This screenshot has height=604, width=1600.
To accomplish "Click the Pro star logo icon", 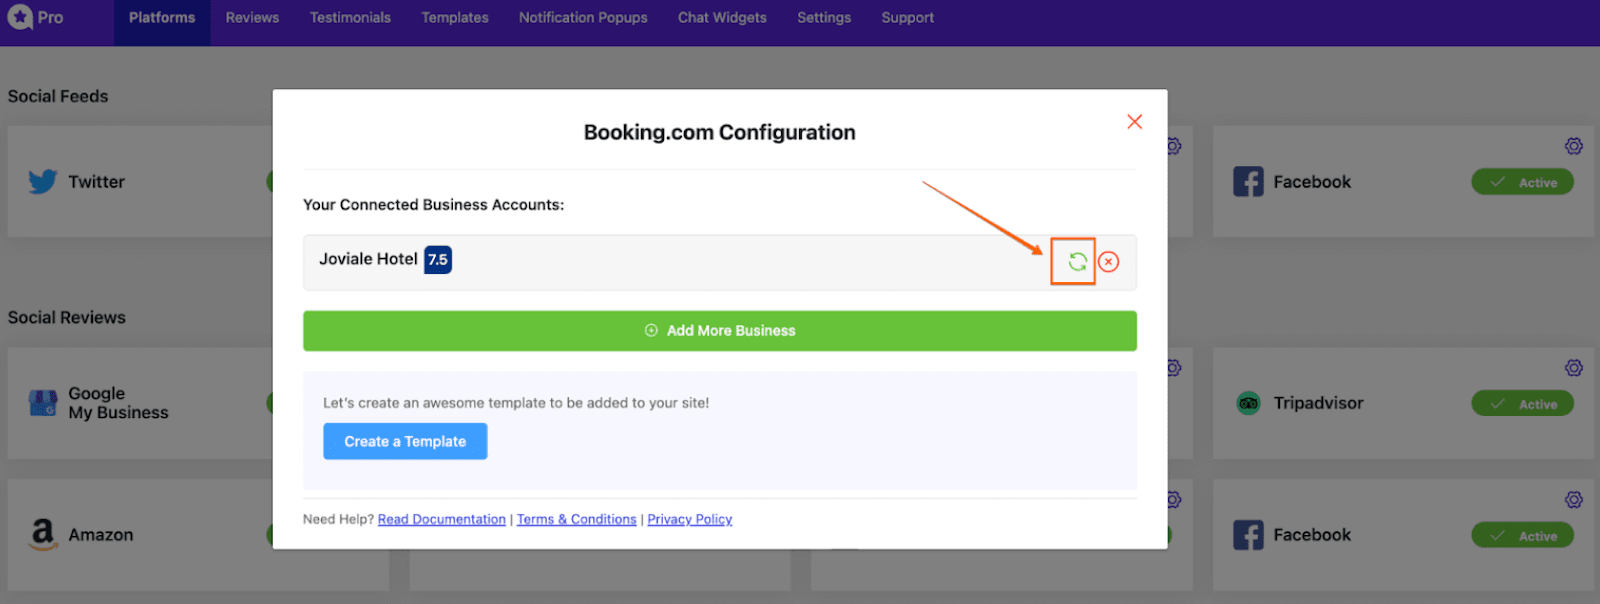I will [20, 17].
